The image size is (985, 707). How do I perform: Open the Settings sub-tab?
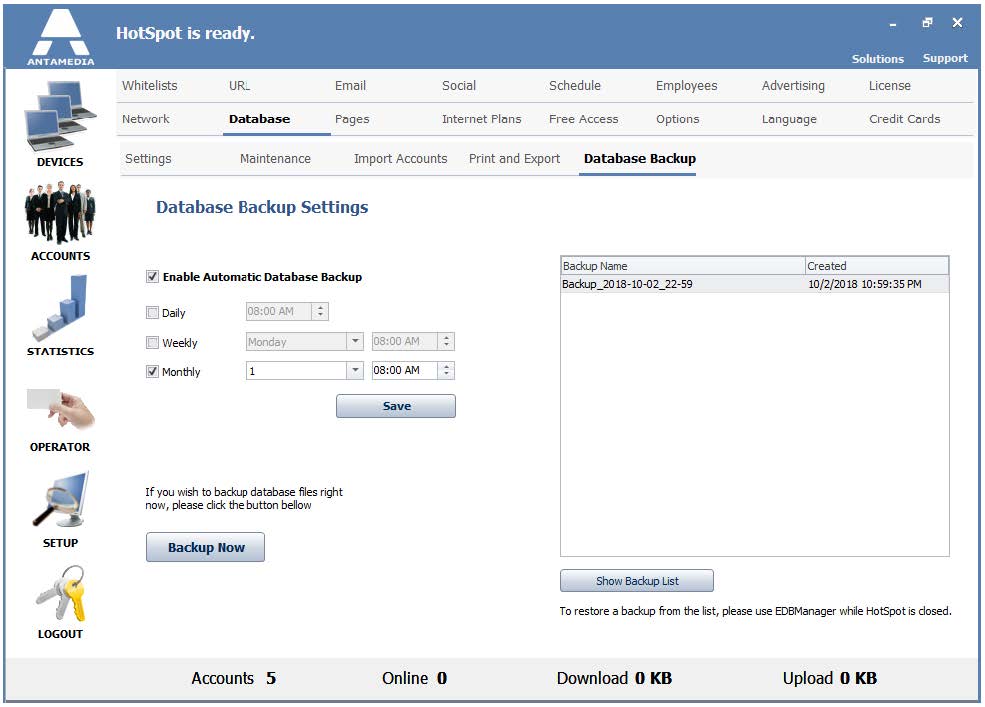click(x=148, y=158)
